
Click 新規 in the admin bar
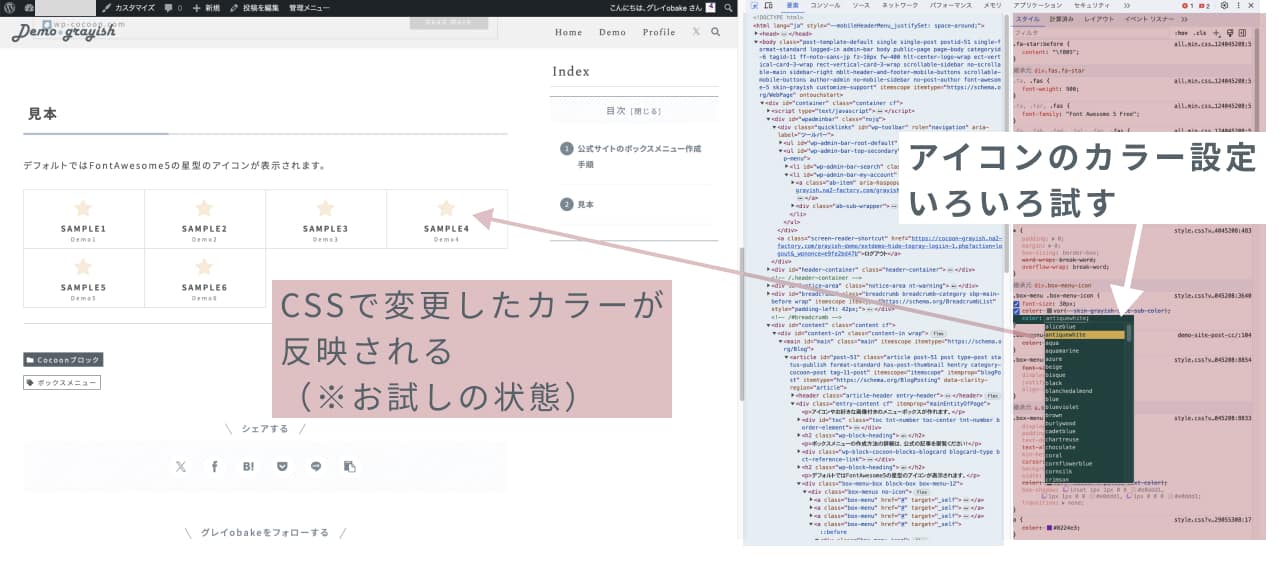tap(206, 7)
